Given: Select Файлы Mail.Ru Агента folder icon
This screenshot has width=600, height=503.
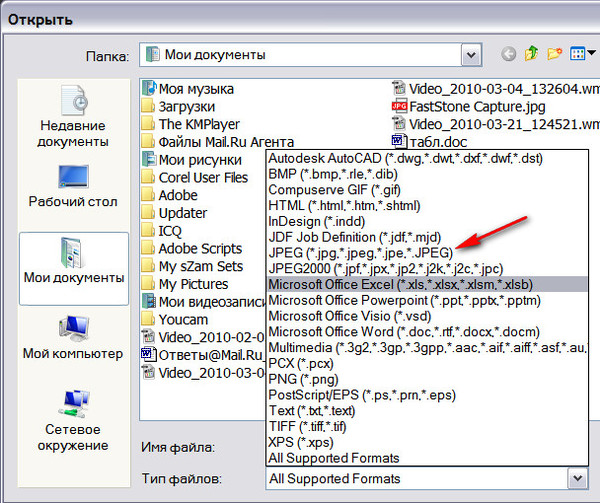Looking at the screenshot, I should [x=148, y=142].
